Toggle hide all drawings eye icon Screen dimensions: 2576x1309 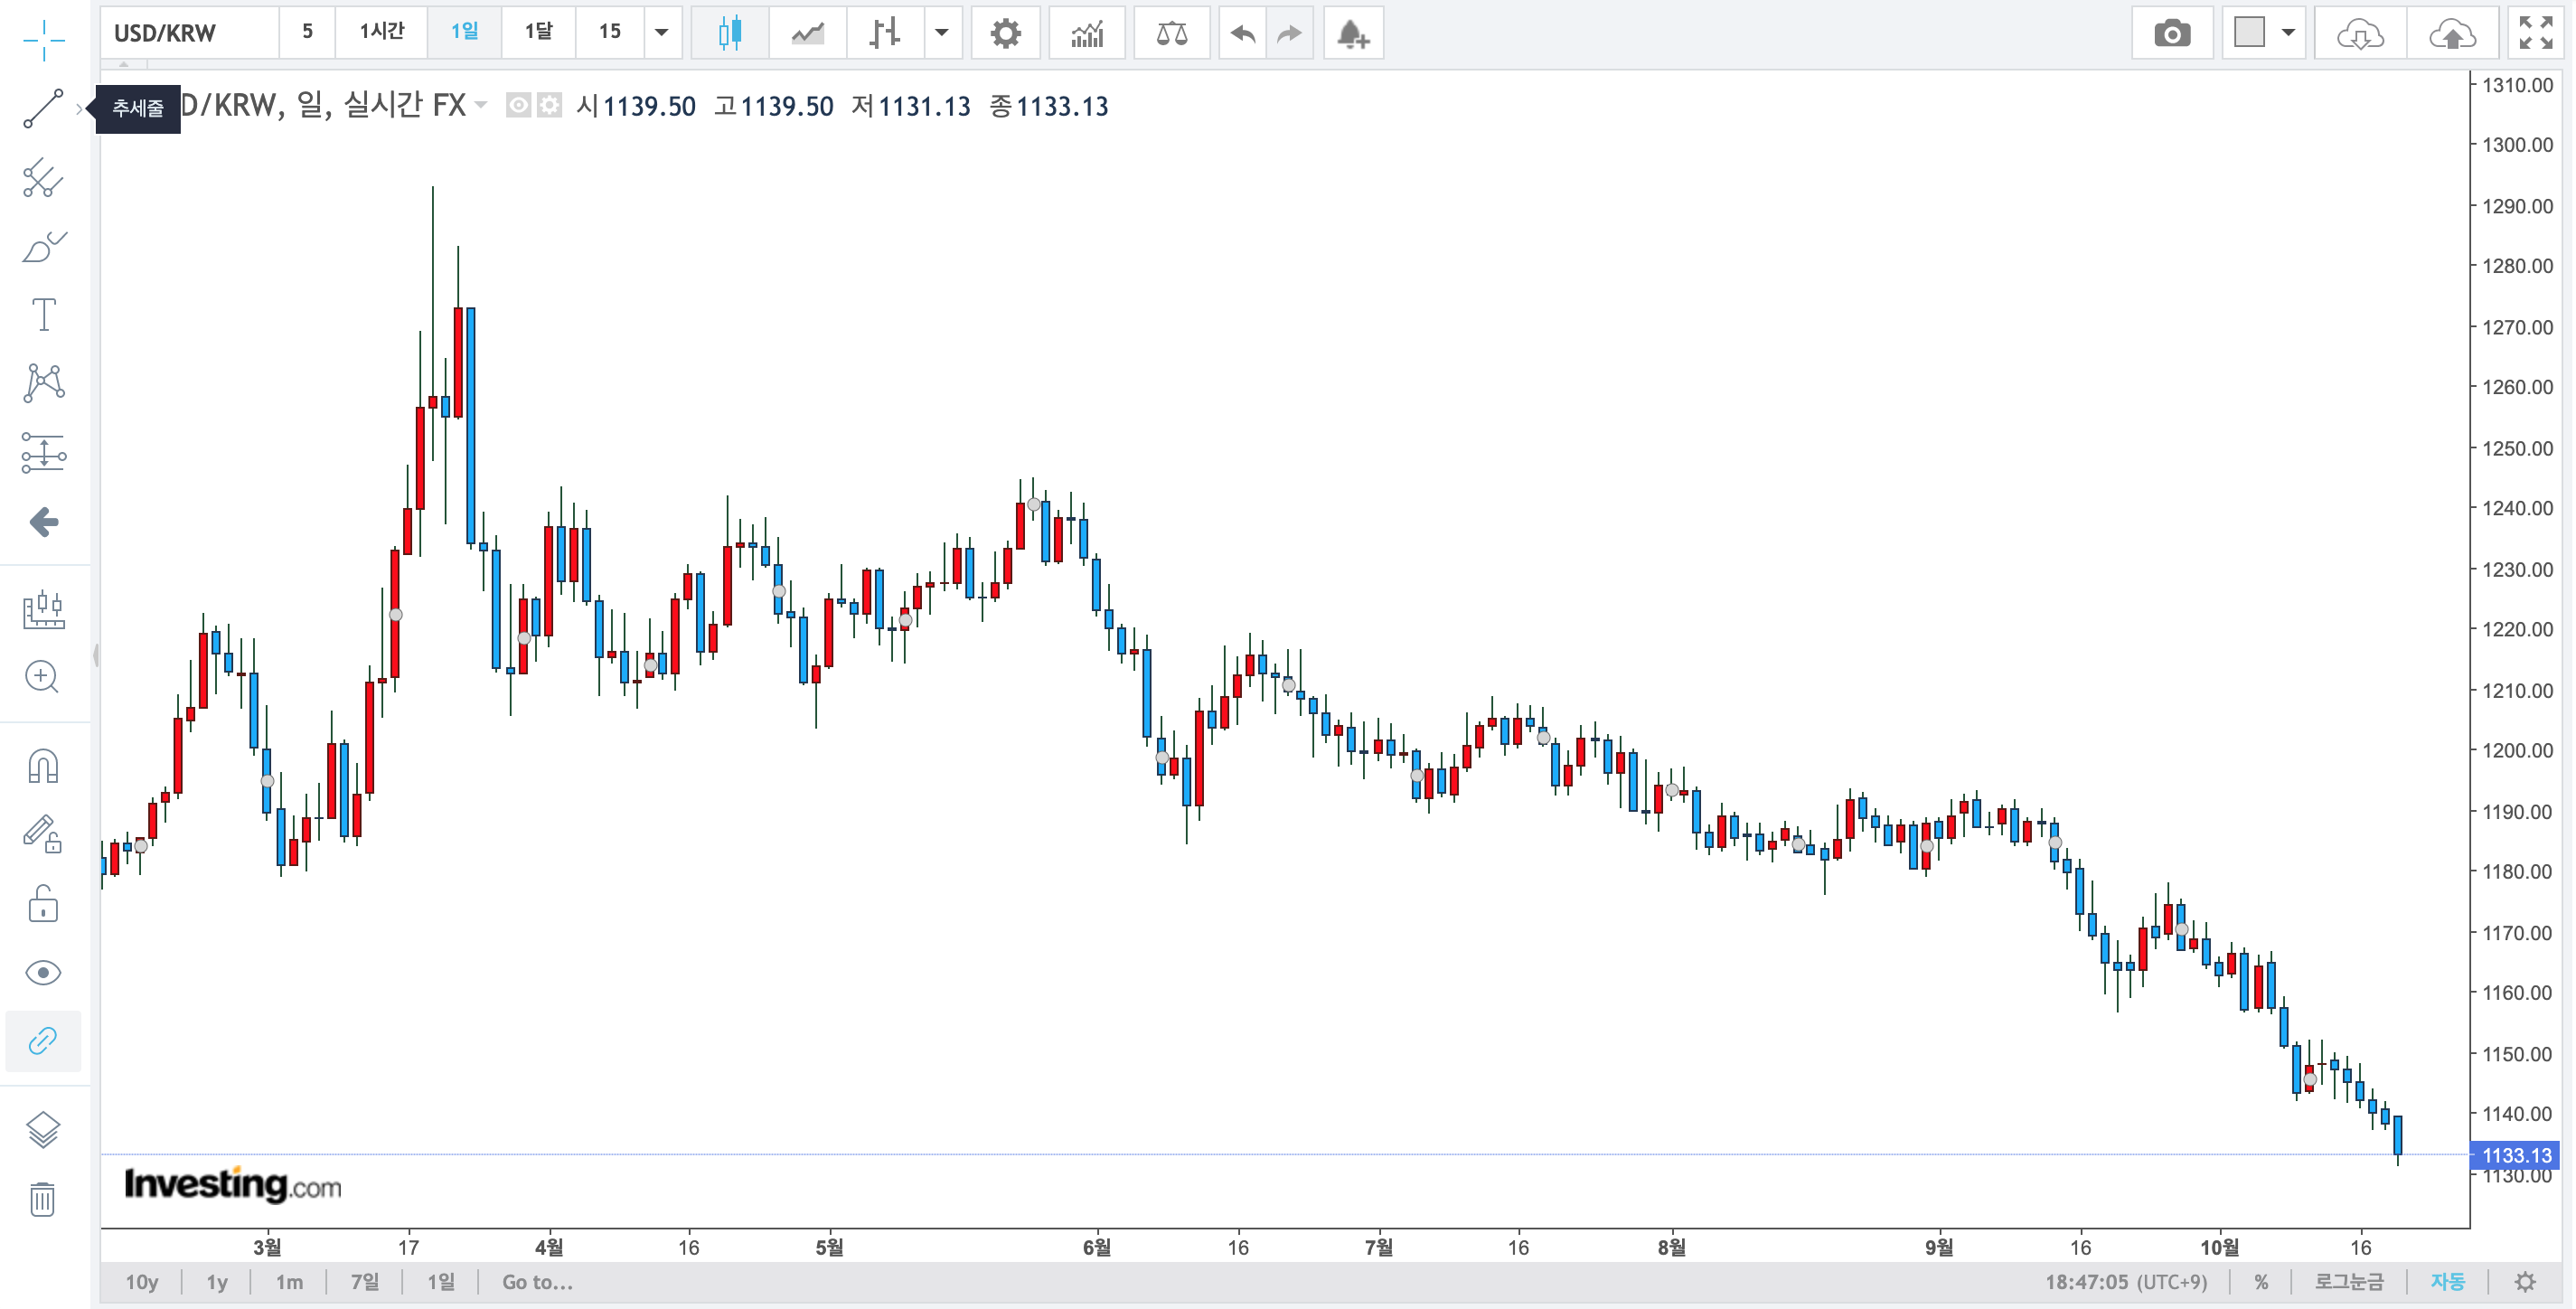43,973
